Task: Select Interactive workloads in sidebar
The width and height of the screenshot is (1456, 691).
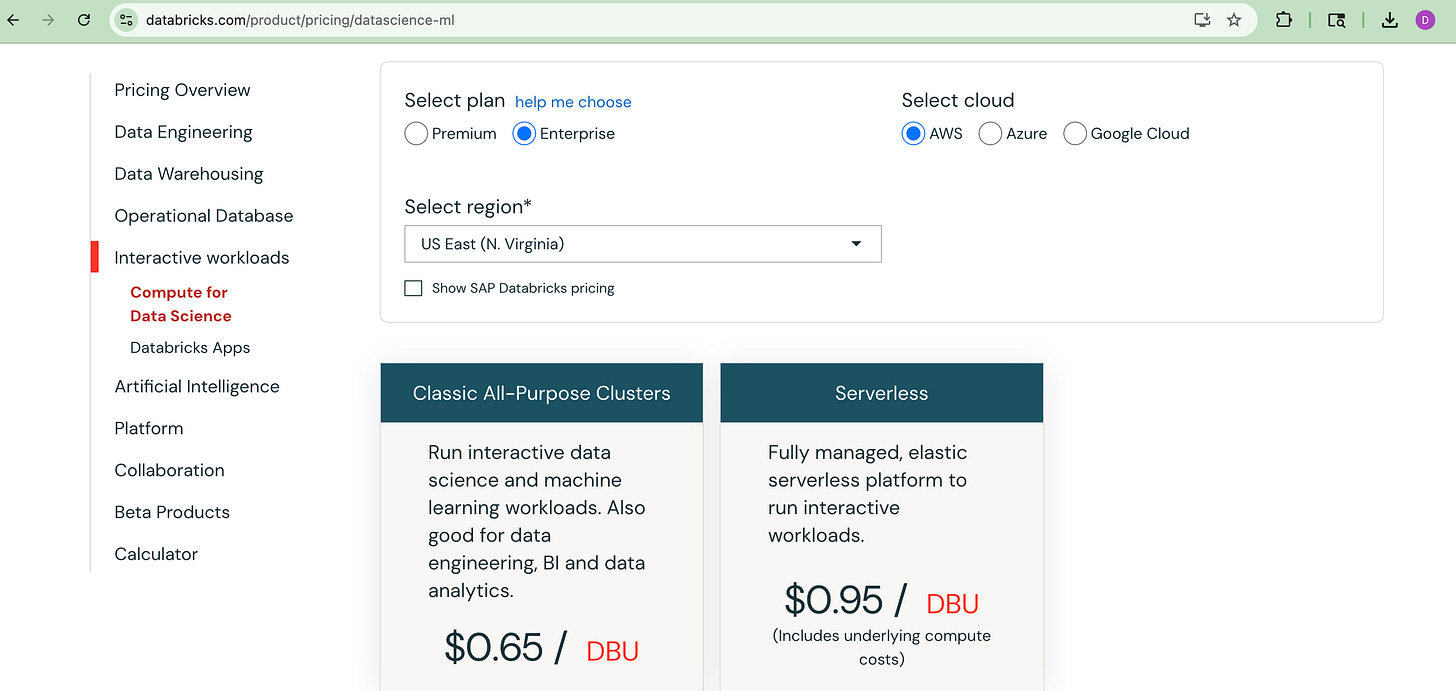Action: click(x=202, y=258)
